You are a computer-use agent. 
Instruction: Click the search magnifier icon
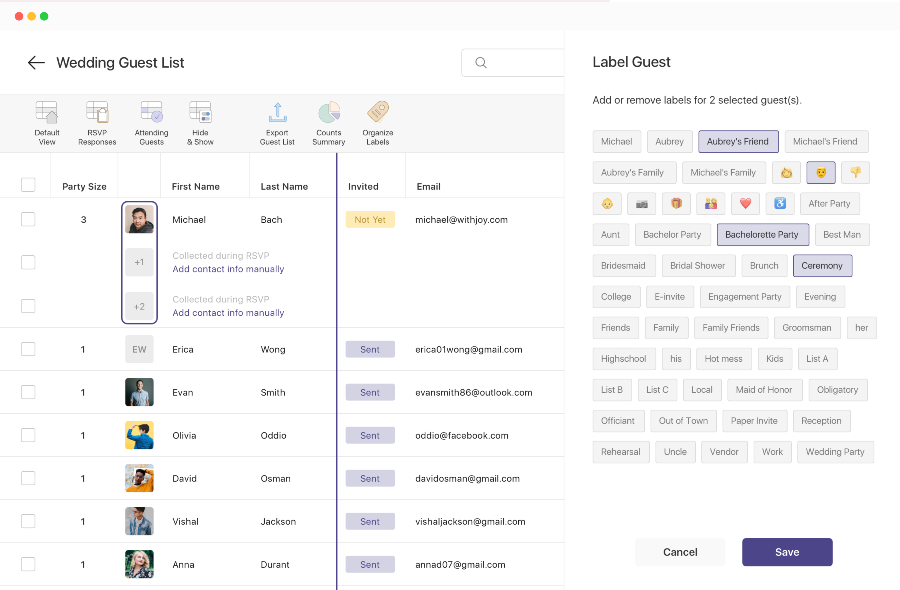481,63
